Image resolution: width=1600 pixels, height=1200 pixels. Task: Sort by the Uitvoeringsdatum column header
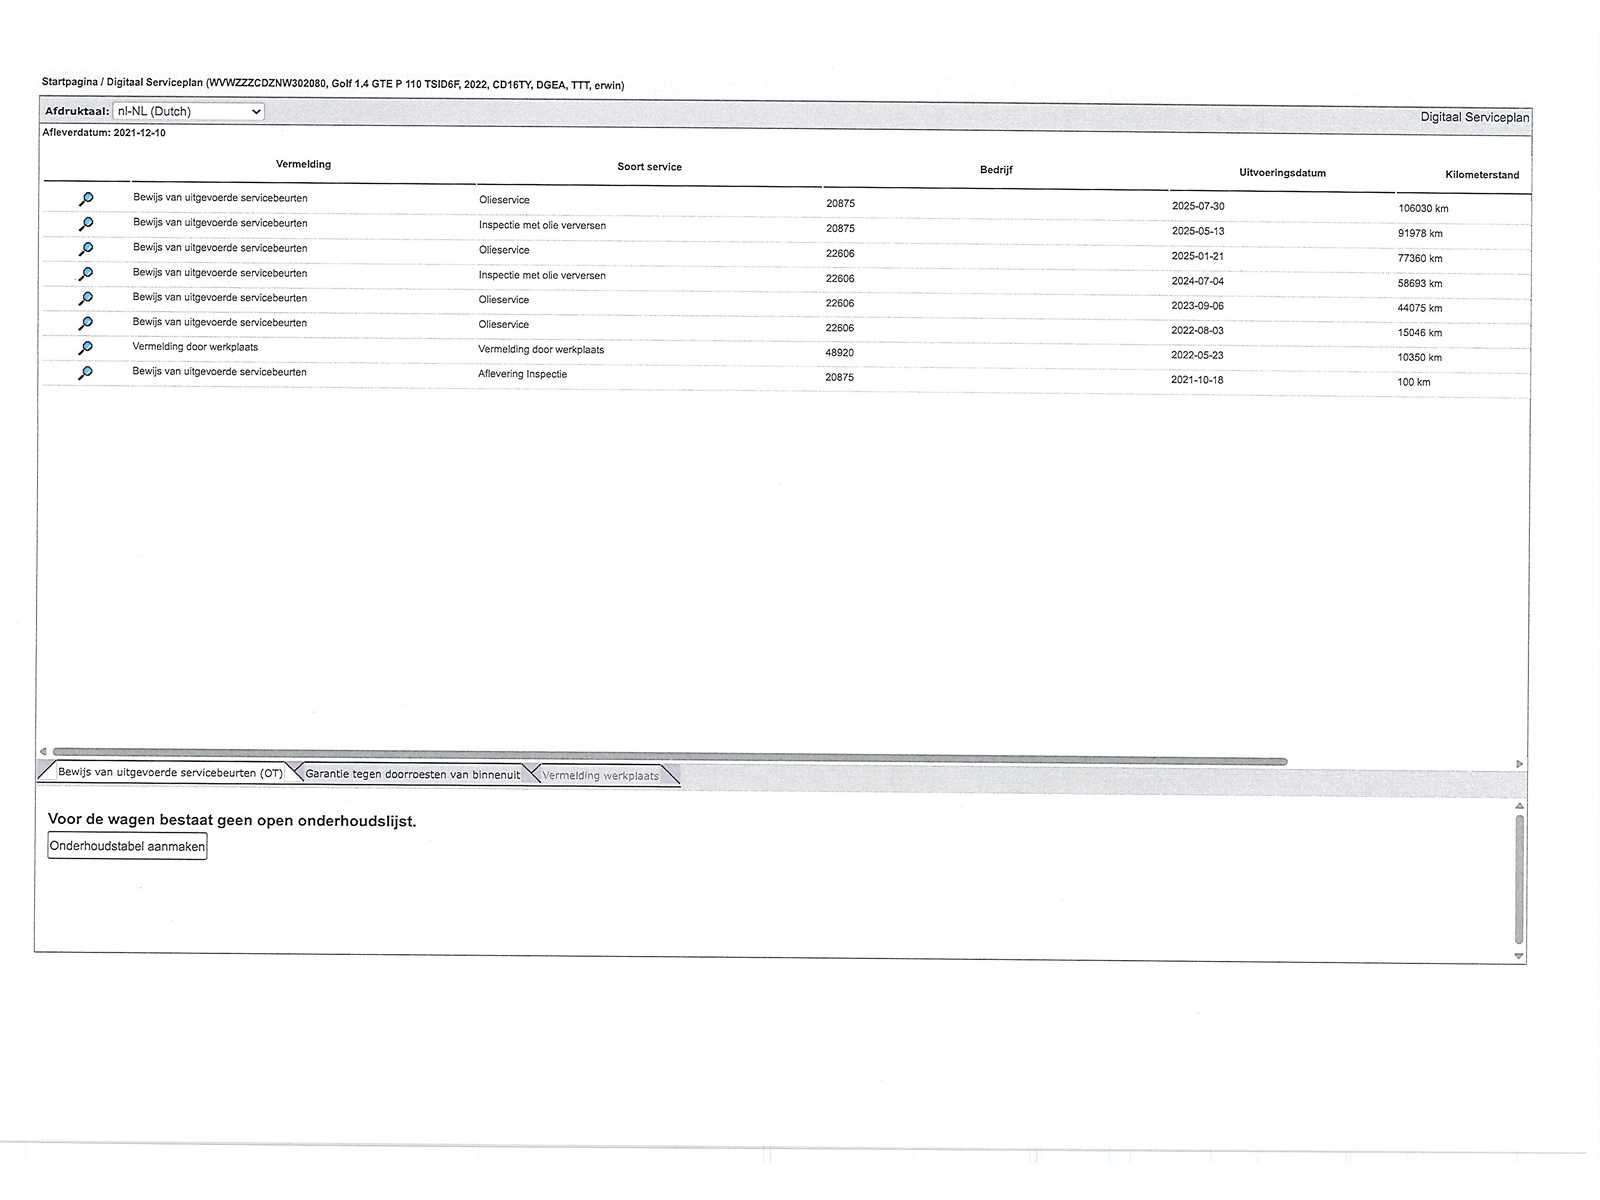(x=1282, y=173)
